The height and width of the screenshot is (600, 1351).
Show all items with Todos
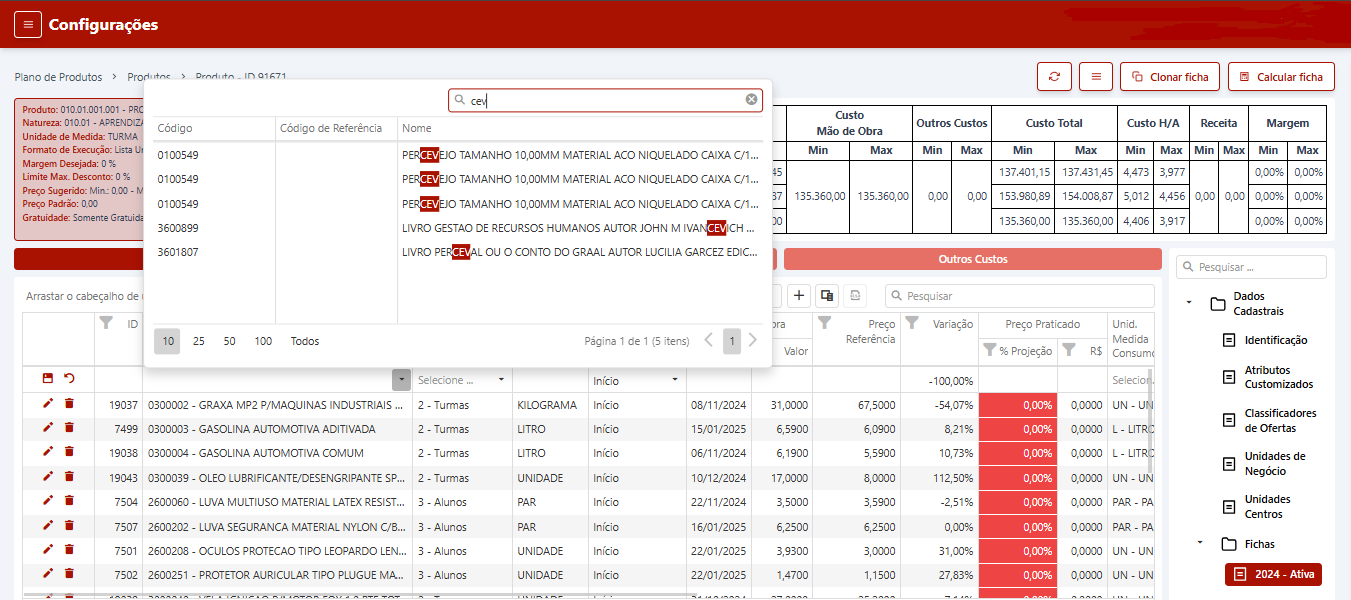[305, 341]
